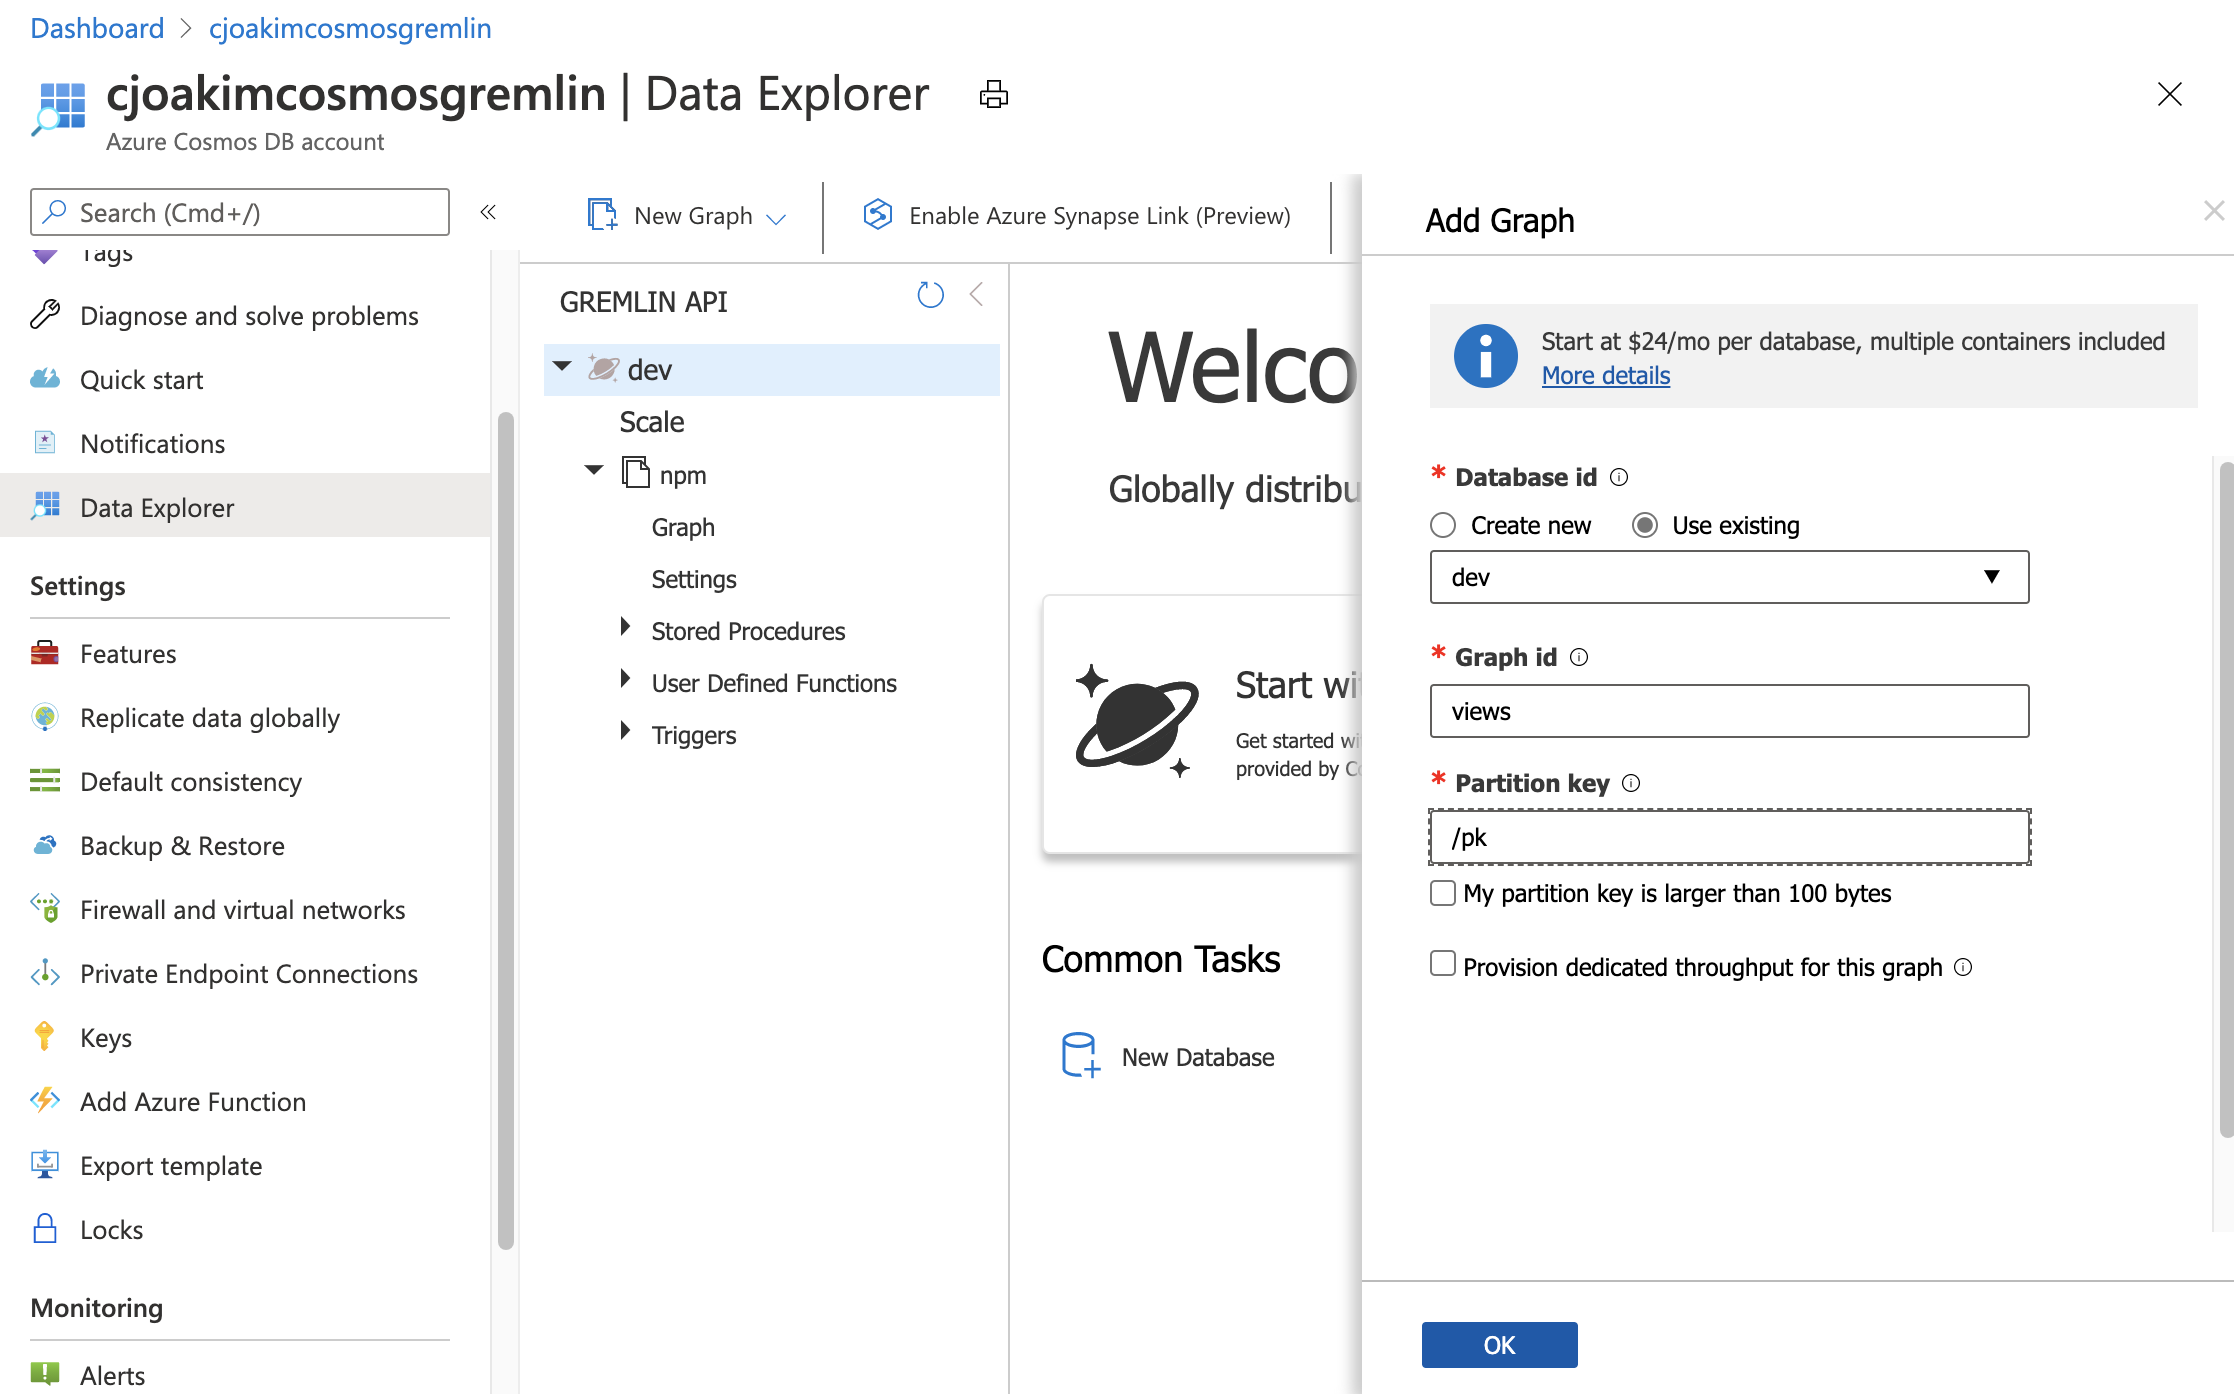Collapse the Gremlin API tree pane
The width and height of the screenshot is (2234, 1394).
coord(977,295)
